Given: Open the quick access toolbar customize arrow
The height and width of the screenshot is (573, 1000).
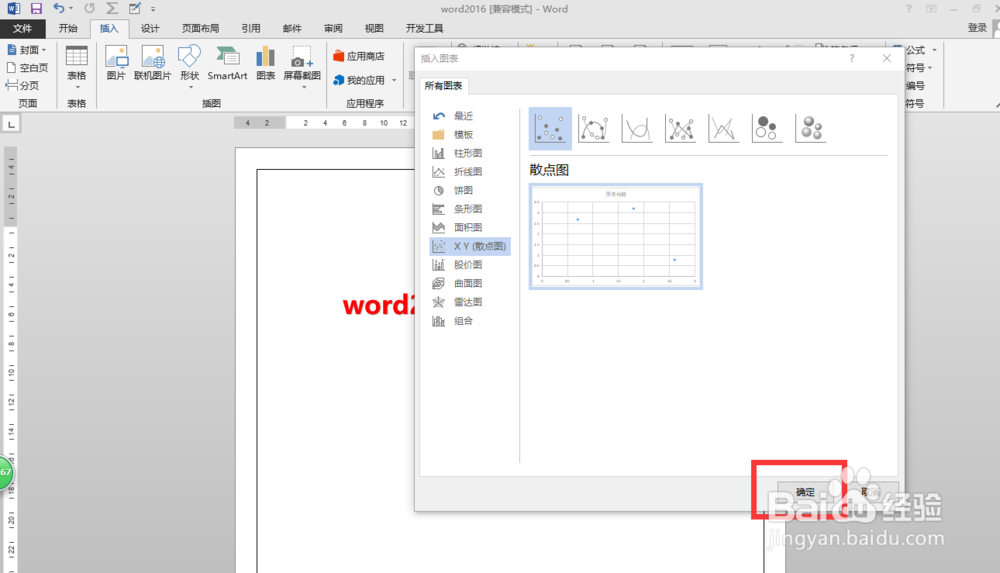Looking at the screenshot, I should tap(153, 9).
